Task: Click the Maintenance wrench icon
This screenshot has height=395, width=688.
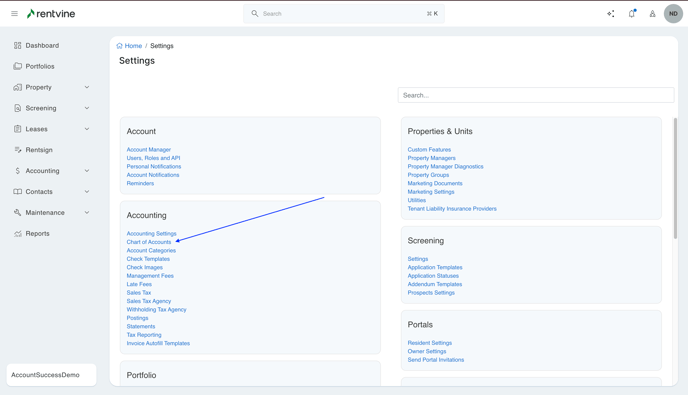Action: 18,212
